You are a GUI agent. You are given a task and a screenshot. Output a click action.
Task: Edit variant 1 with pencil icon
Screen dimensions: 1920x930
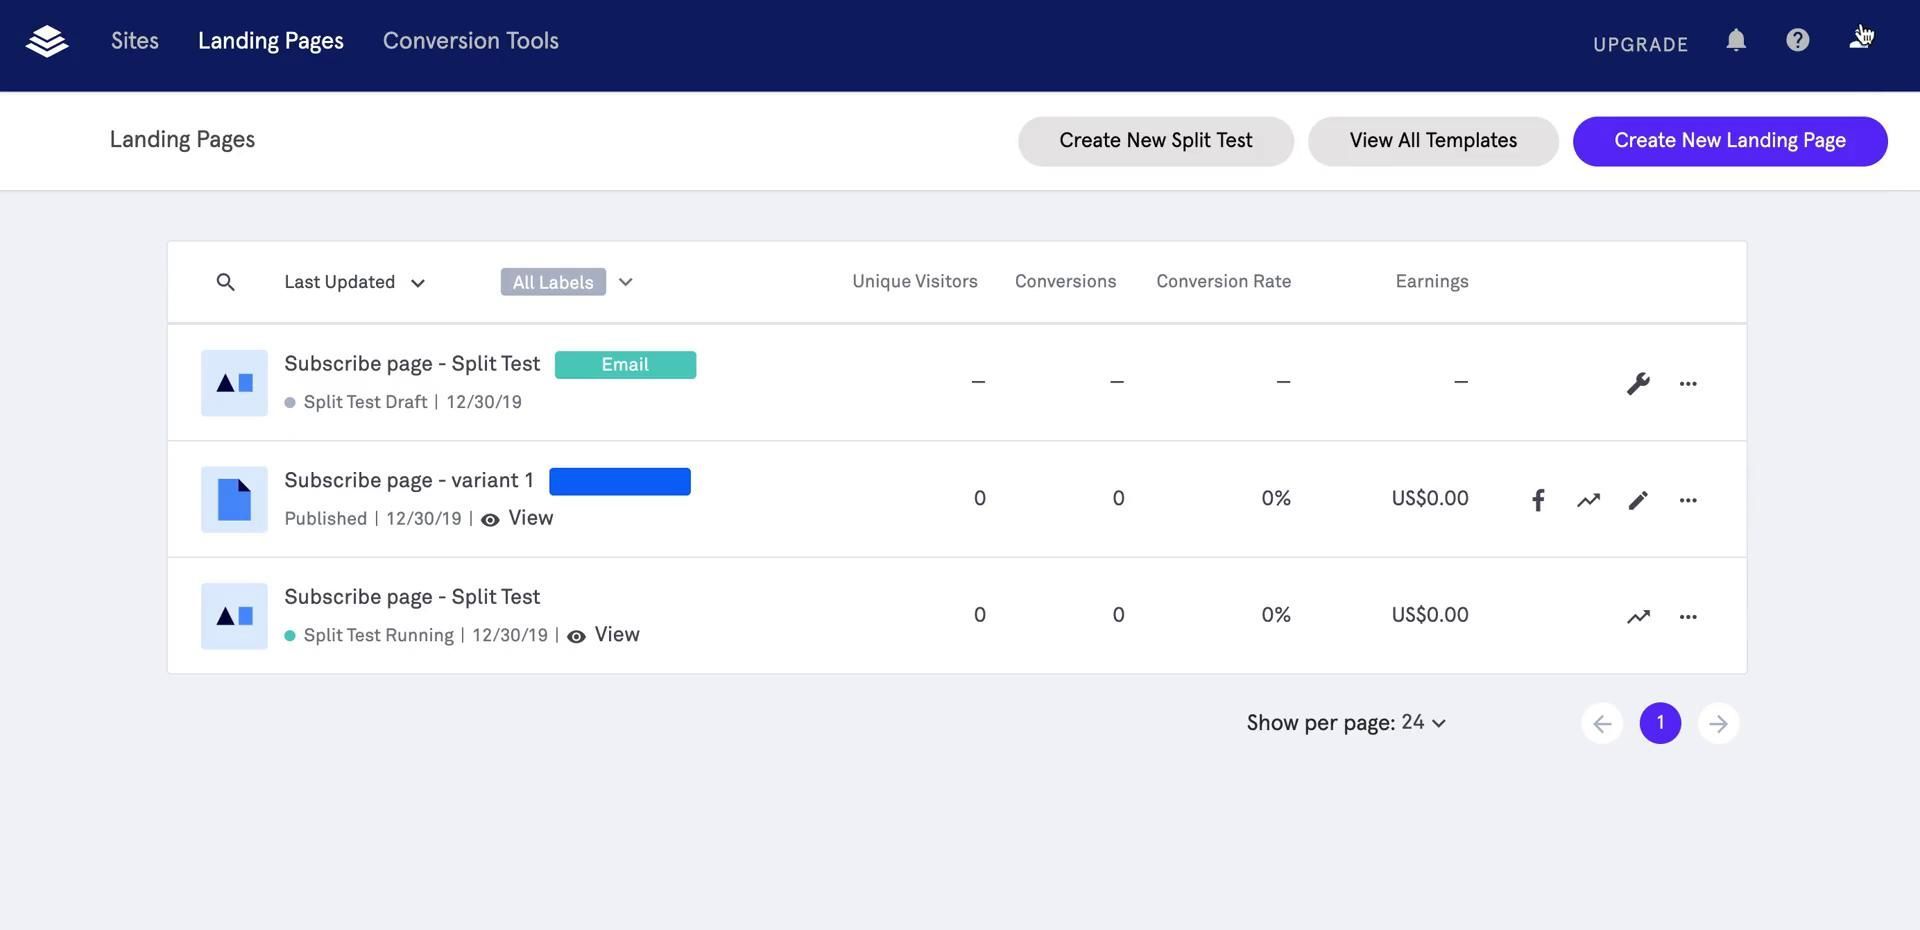pyautogui.click(x=1637, y=500)
